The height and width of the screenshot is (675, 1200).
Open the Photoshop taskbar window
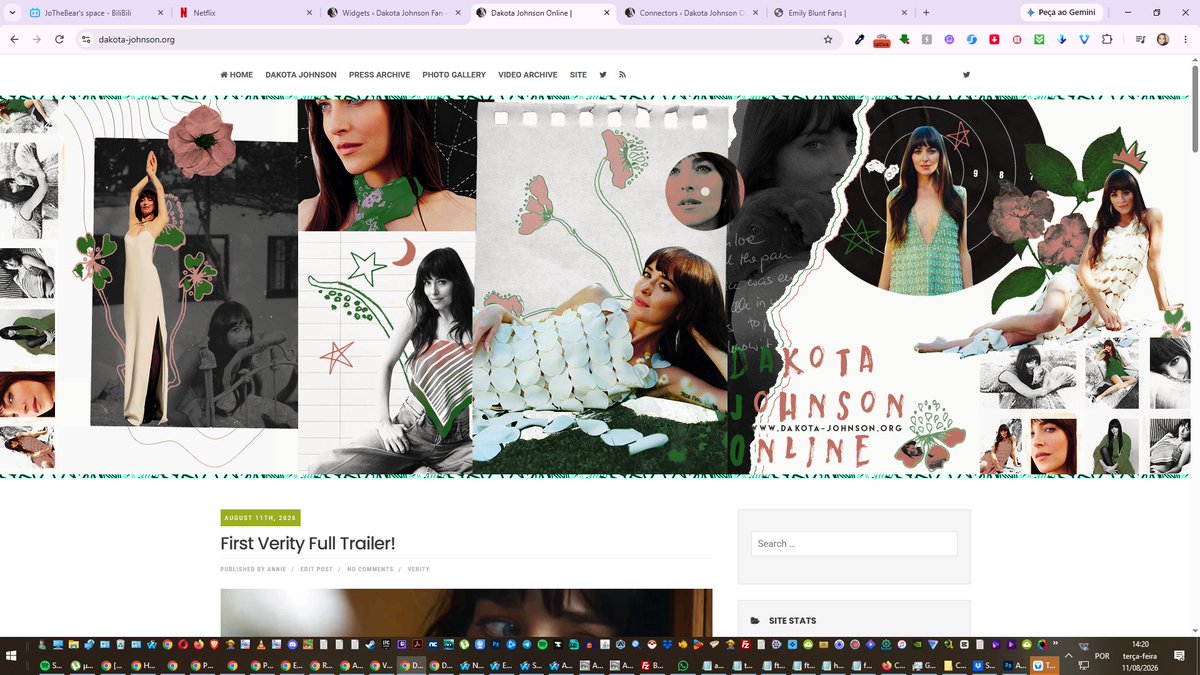point(1014,665)
